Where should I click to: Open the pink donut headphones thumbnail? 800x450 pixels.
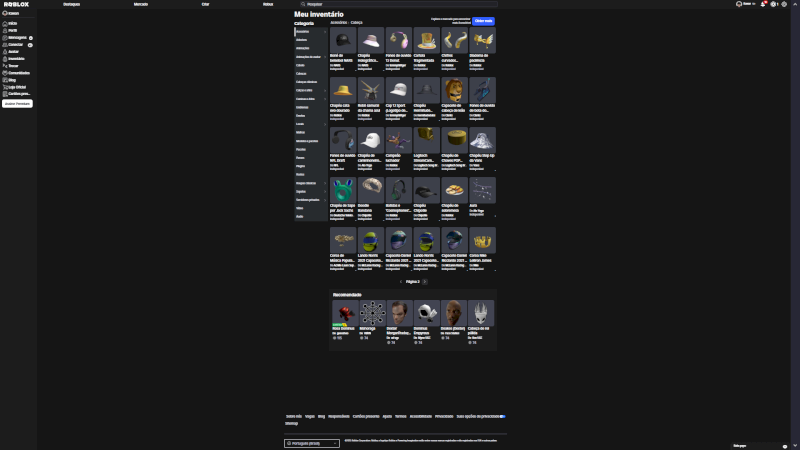coord(398,40)
